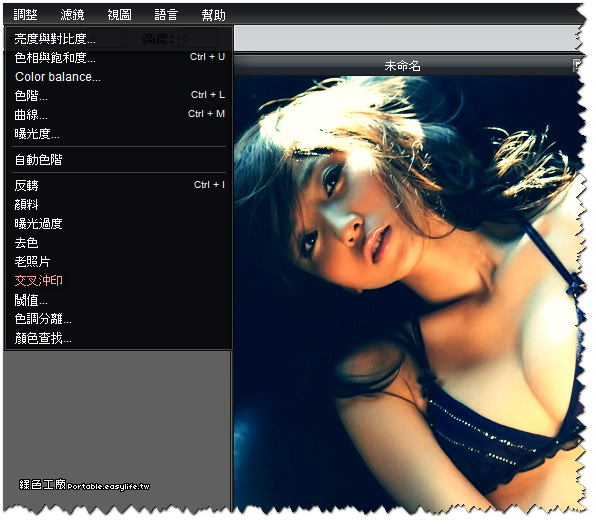Open the 色階... dialog
Screen dimensions: 596x524
(119, 95)
